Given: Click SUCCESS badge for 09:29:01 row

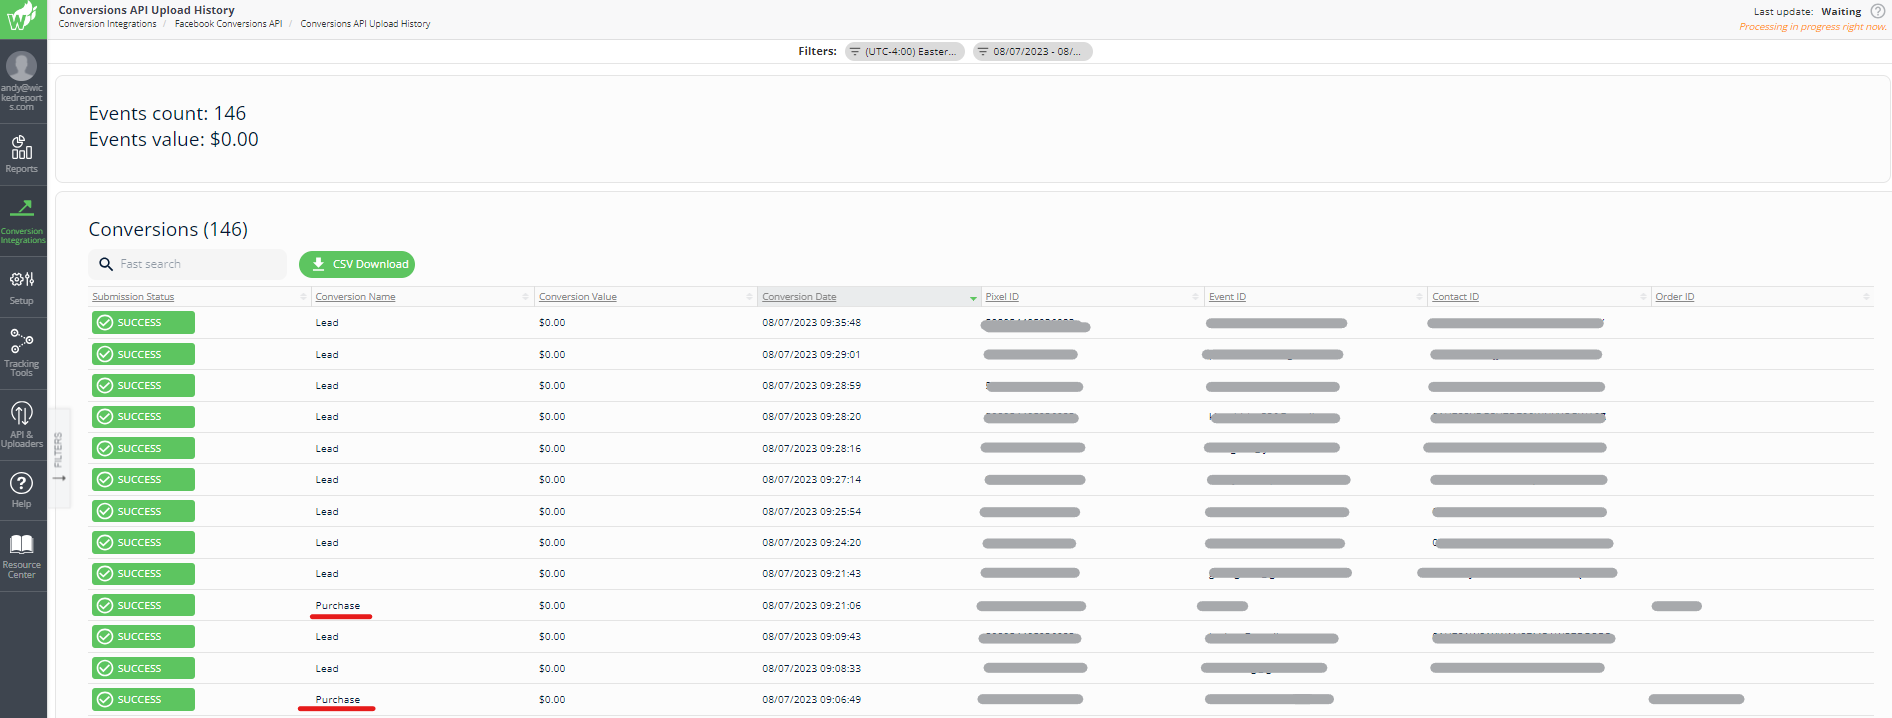Looking at the screenshot, I should pos(143,354).
